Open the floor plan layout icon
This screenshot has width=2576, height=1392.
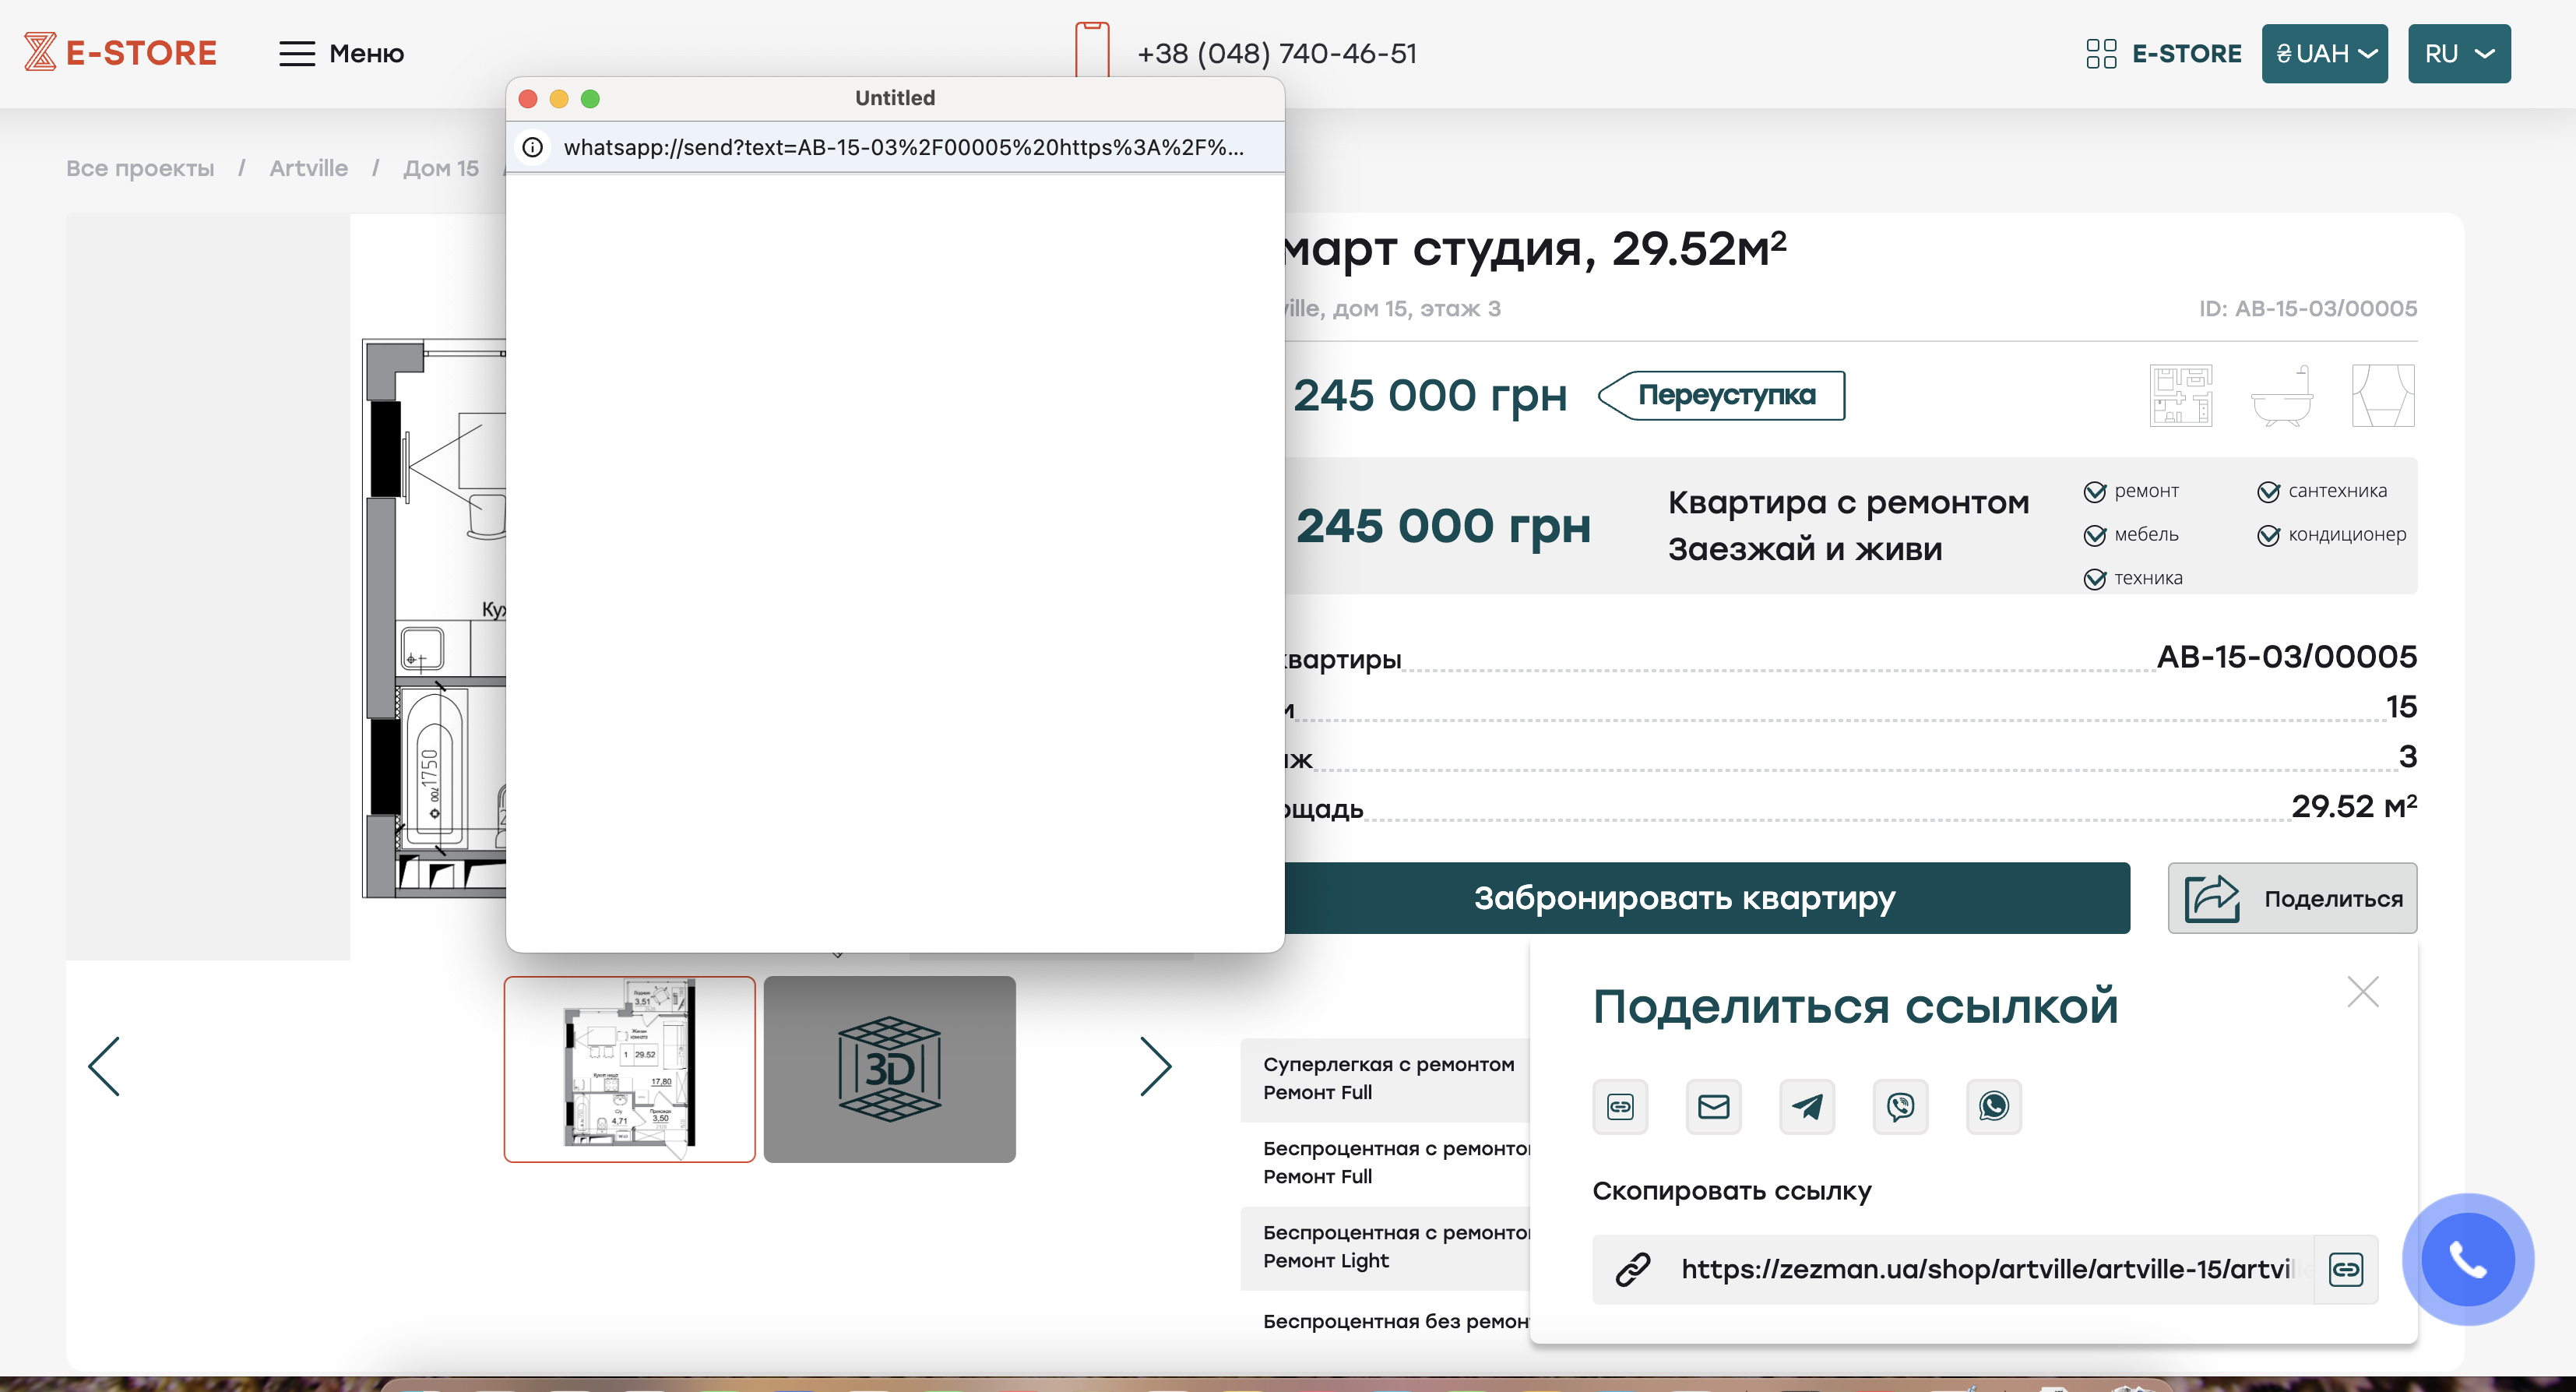pos(2181,396)
